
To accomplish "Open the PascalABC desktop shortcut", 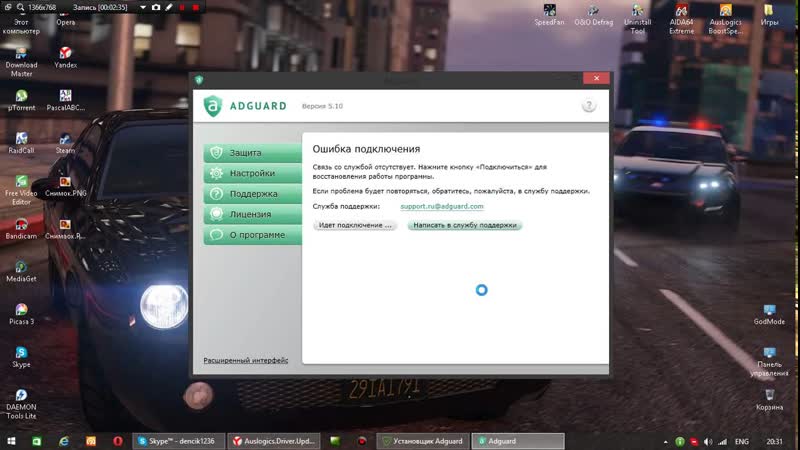I will pos(65,100).
